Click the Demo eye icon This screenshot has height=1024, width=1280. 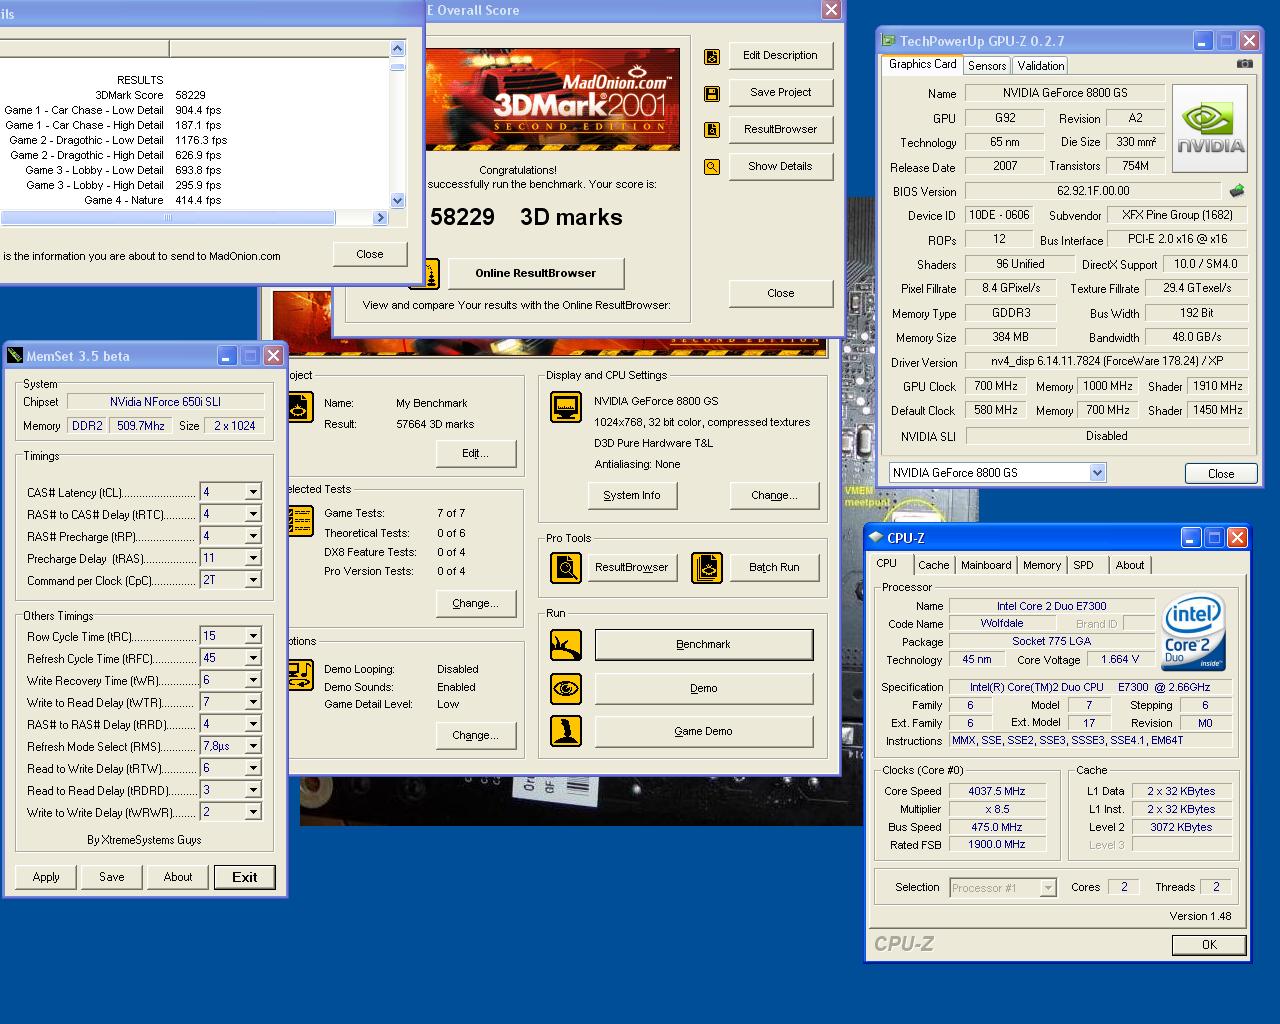[566, 688]
